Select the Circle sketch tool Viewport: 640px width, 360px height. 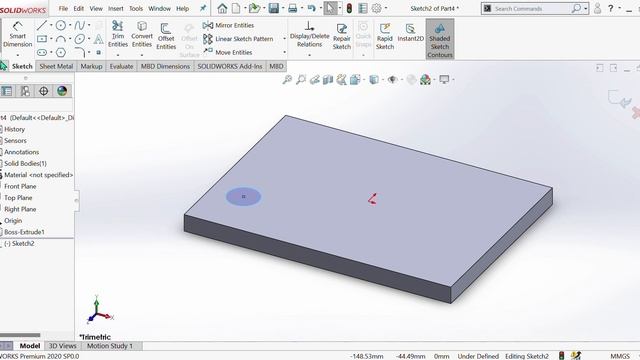(x=61, y=26)
